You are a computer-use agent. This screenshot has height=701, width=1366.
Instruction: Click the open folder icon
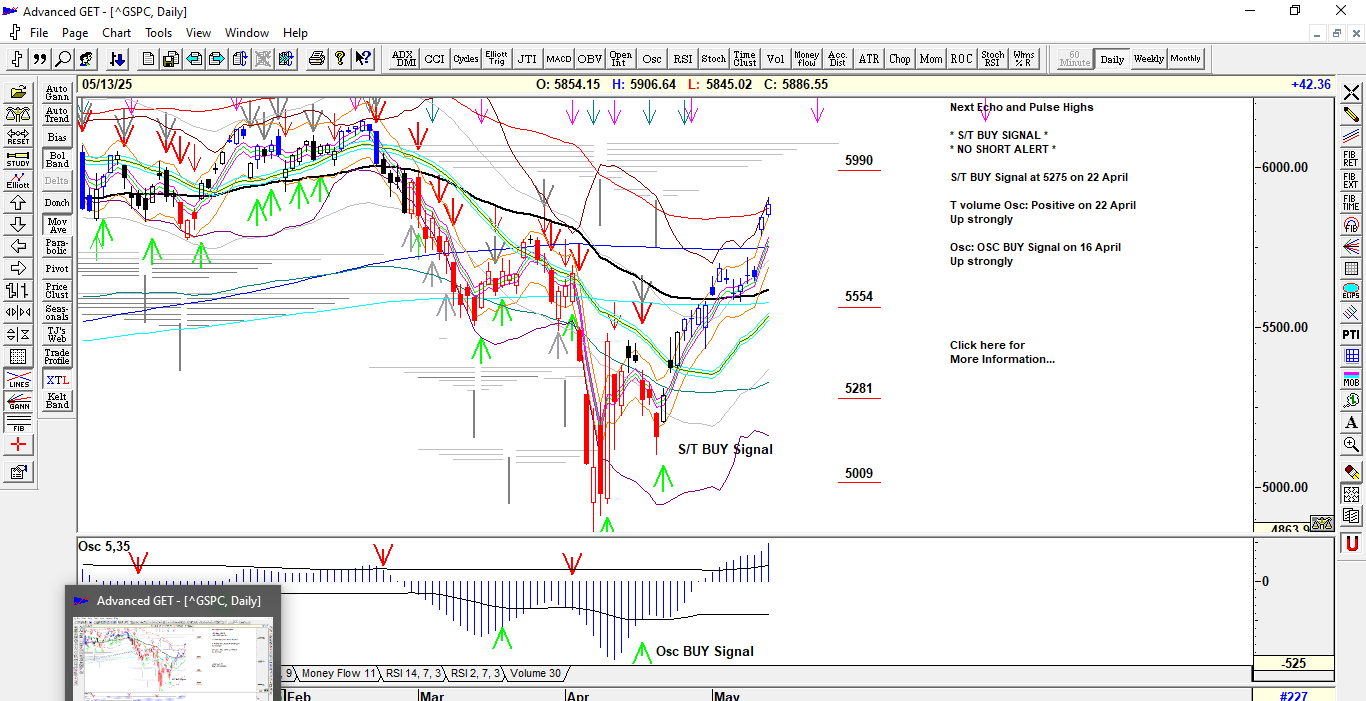pos(18,92)
